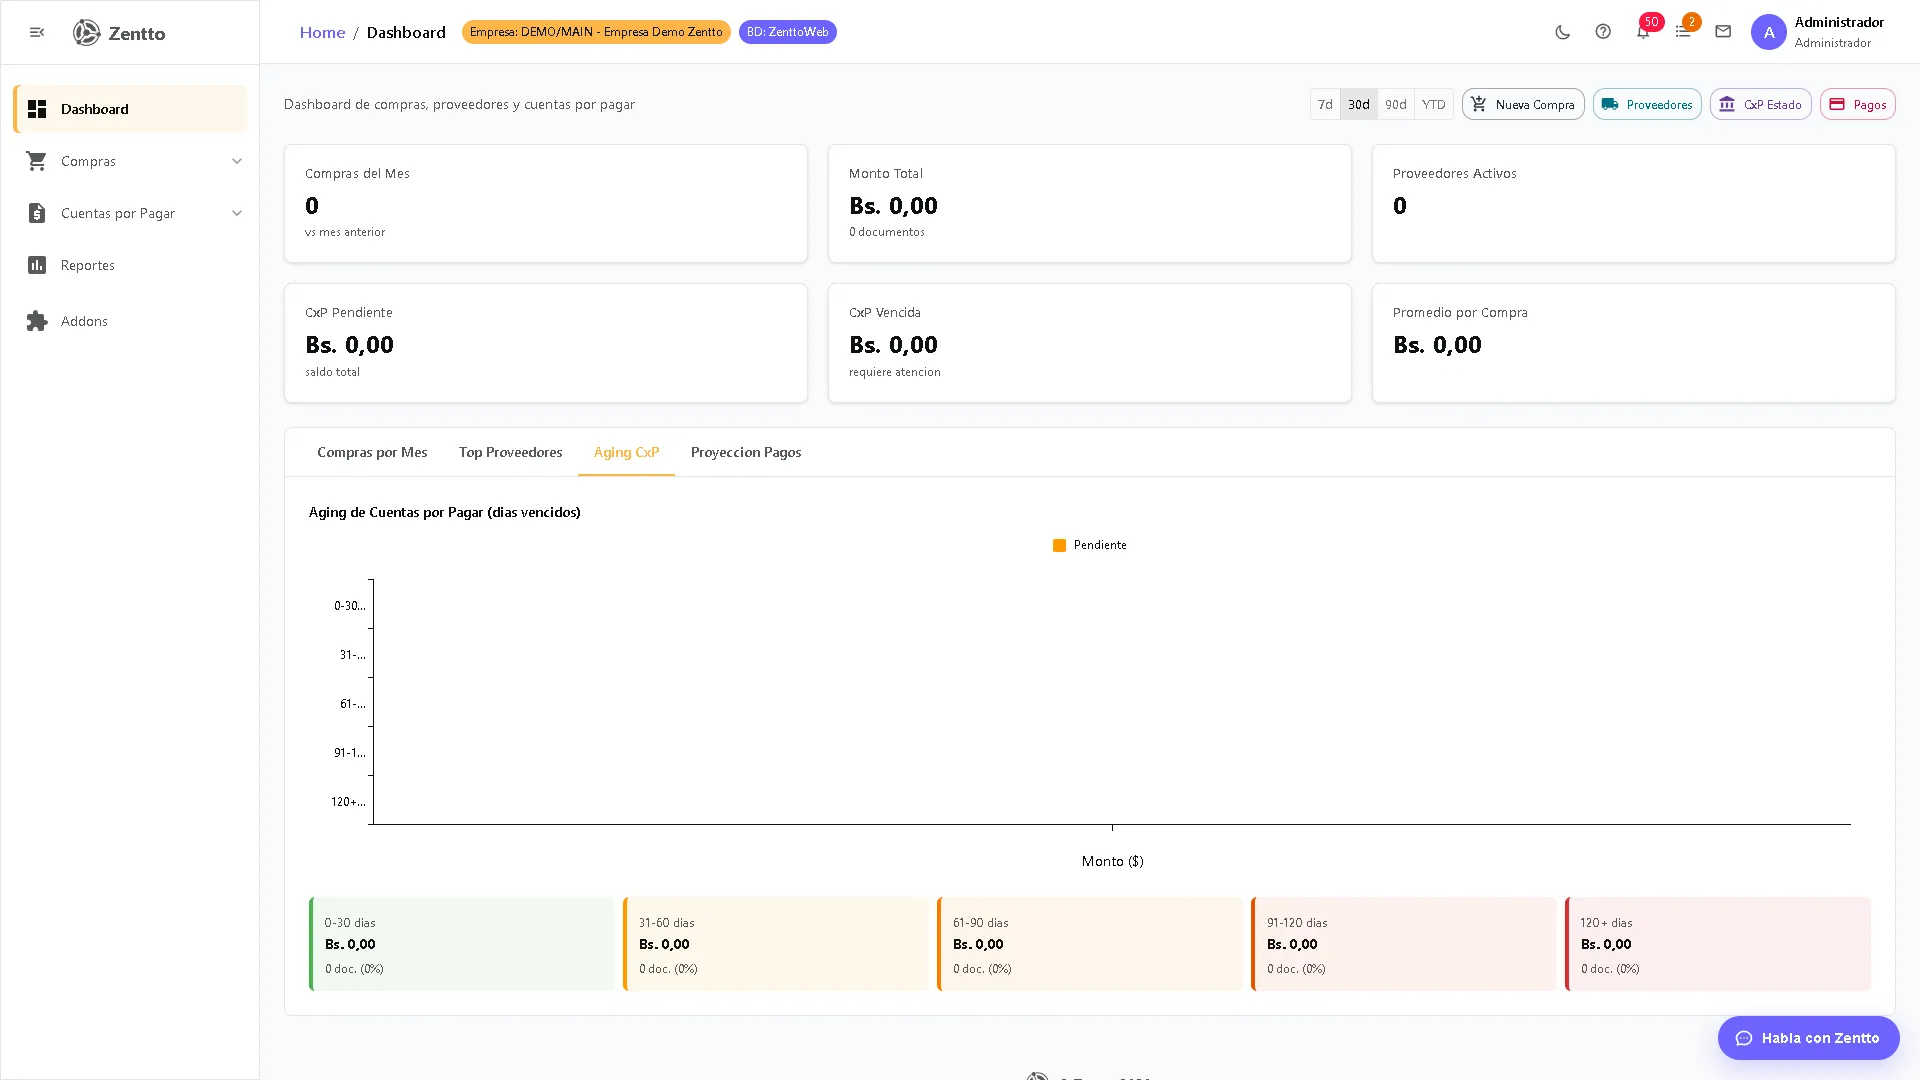Select the 30d time range
Screen dimensions: 1920x1080
[x=1359, y=104]
